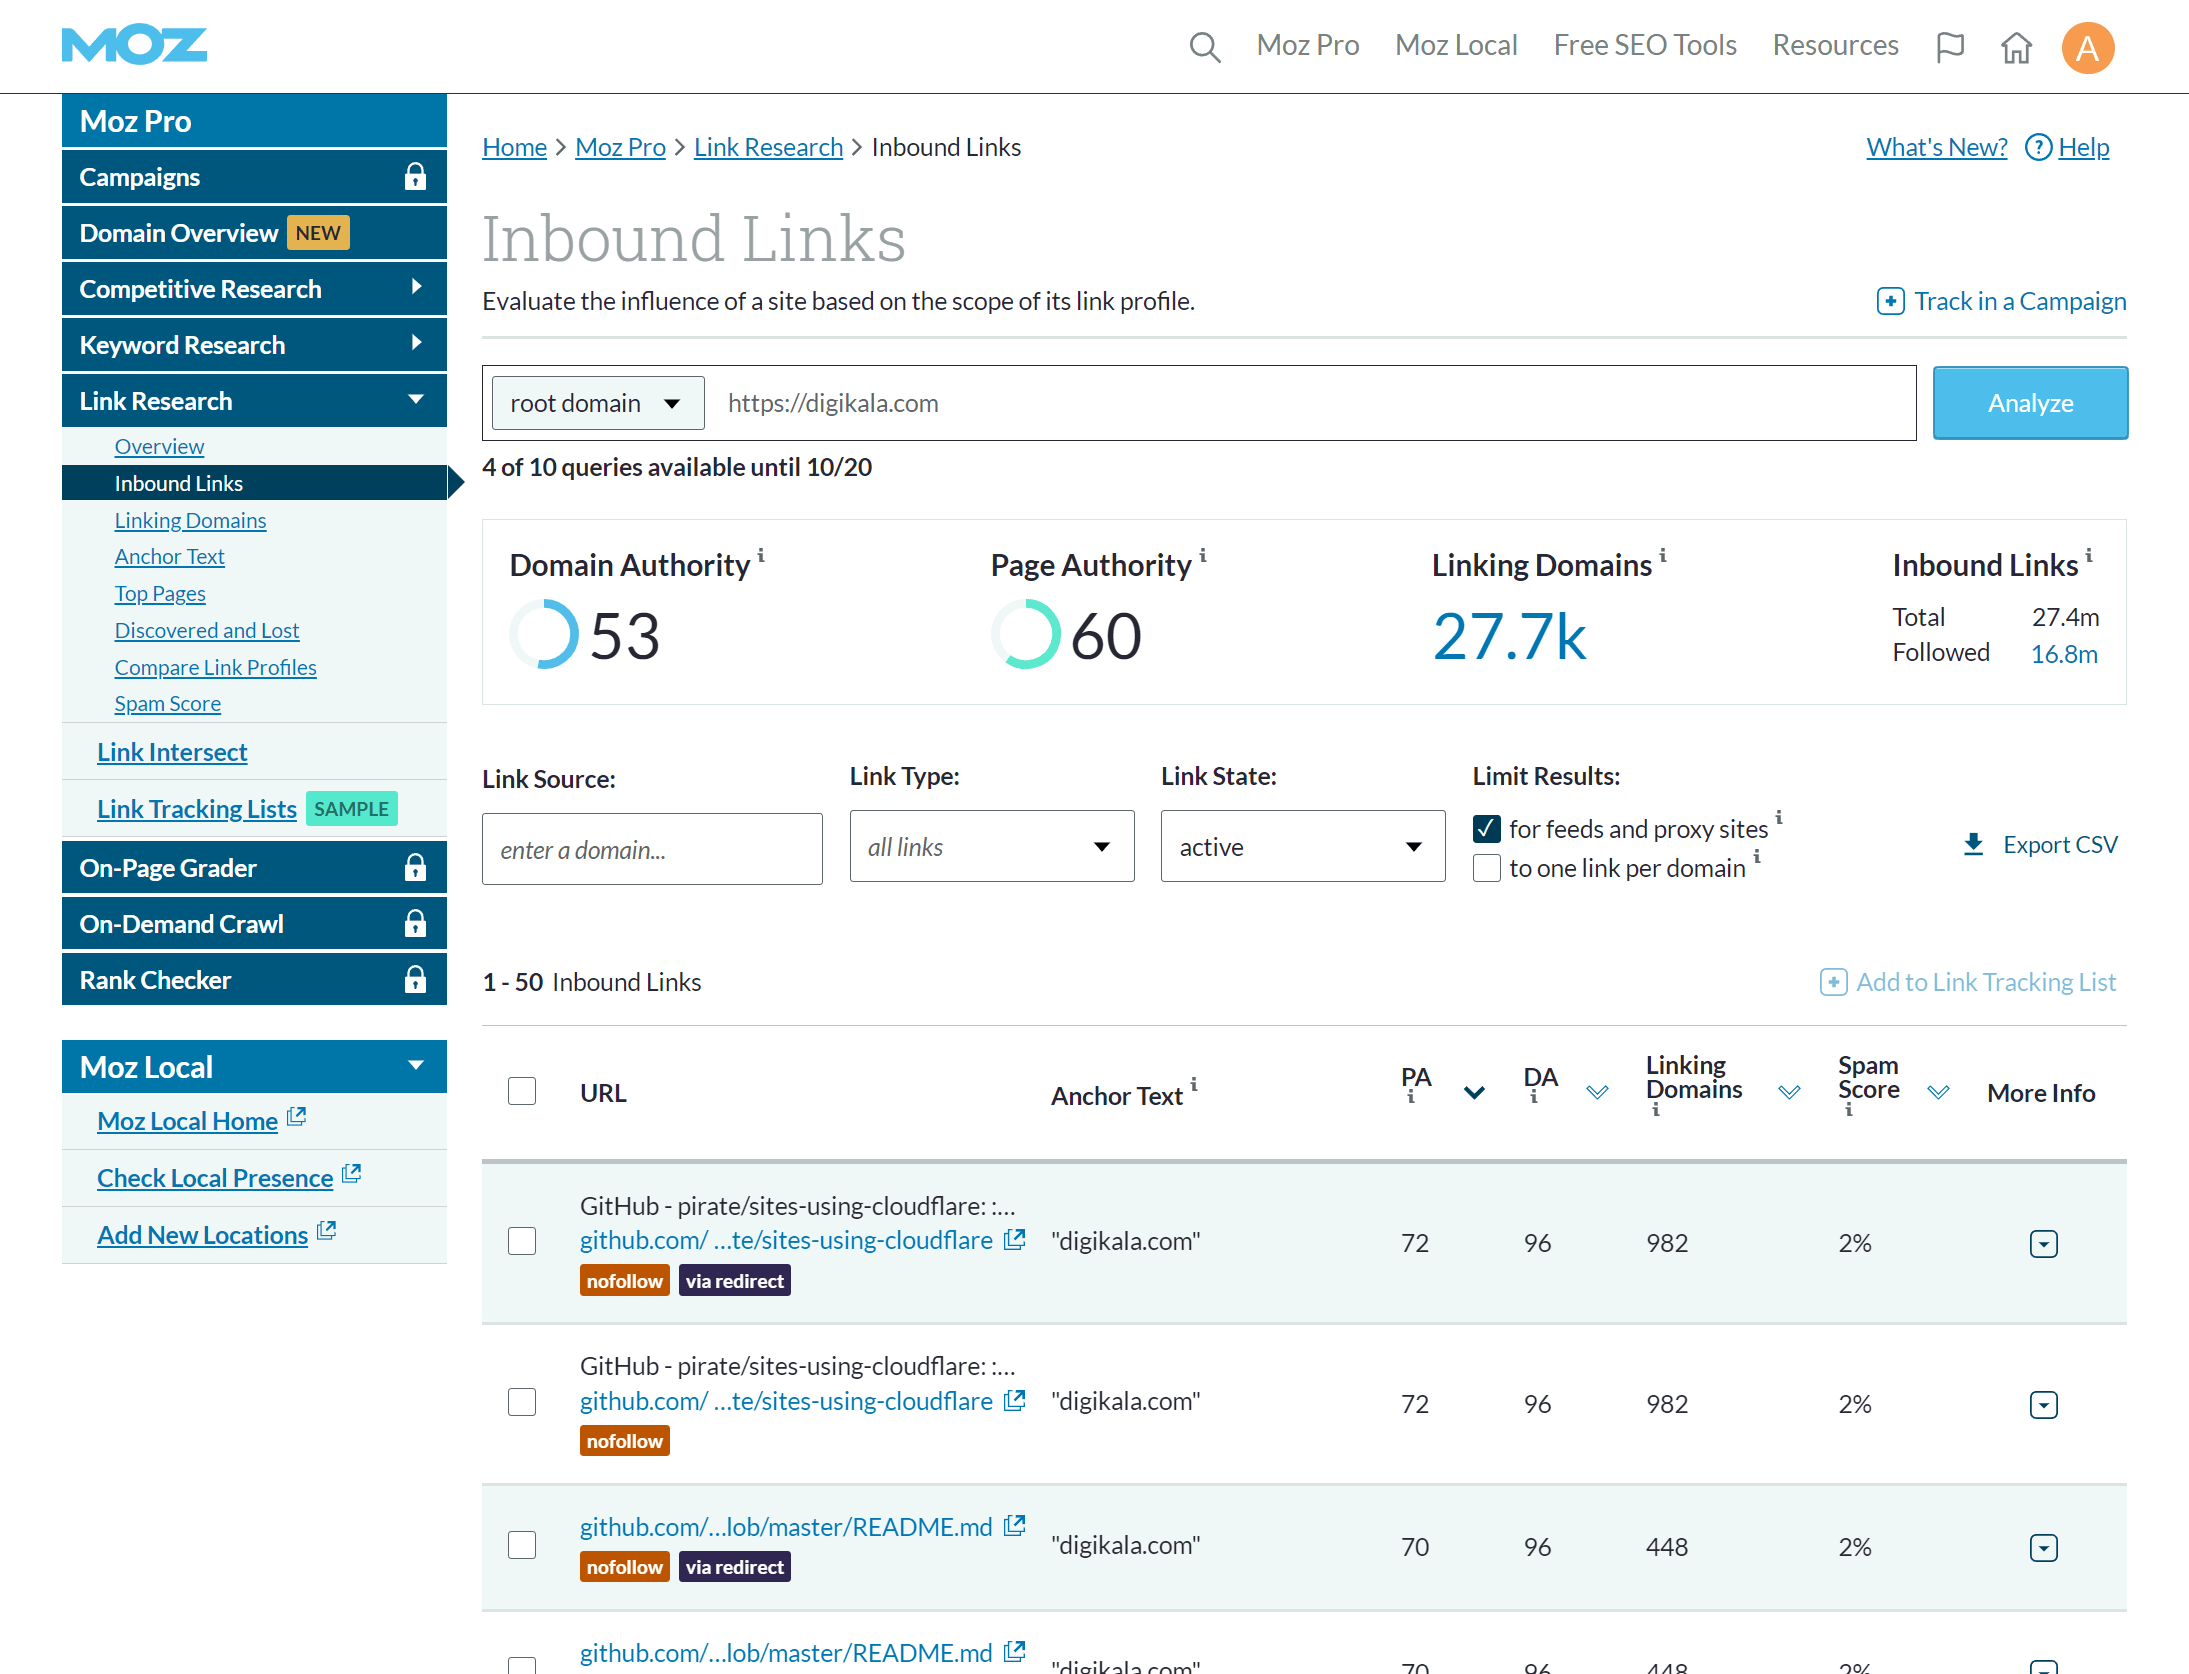Click Link Research breadcrumb

pos(768,147)
